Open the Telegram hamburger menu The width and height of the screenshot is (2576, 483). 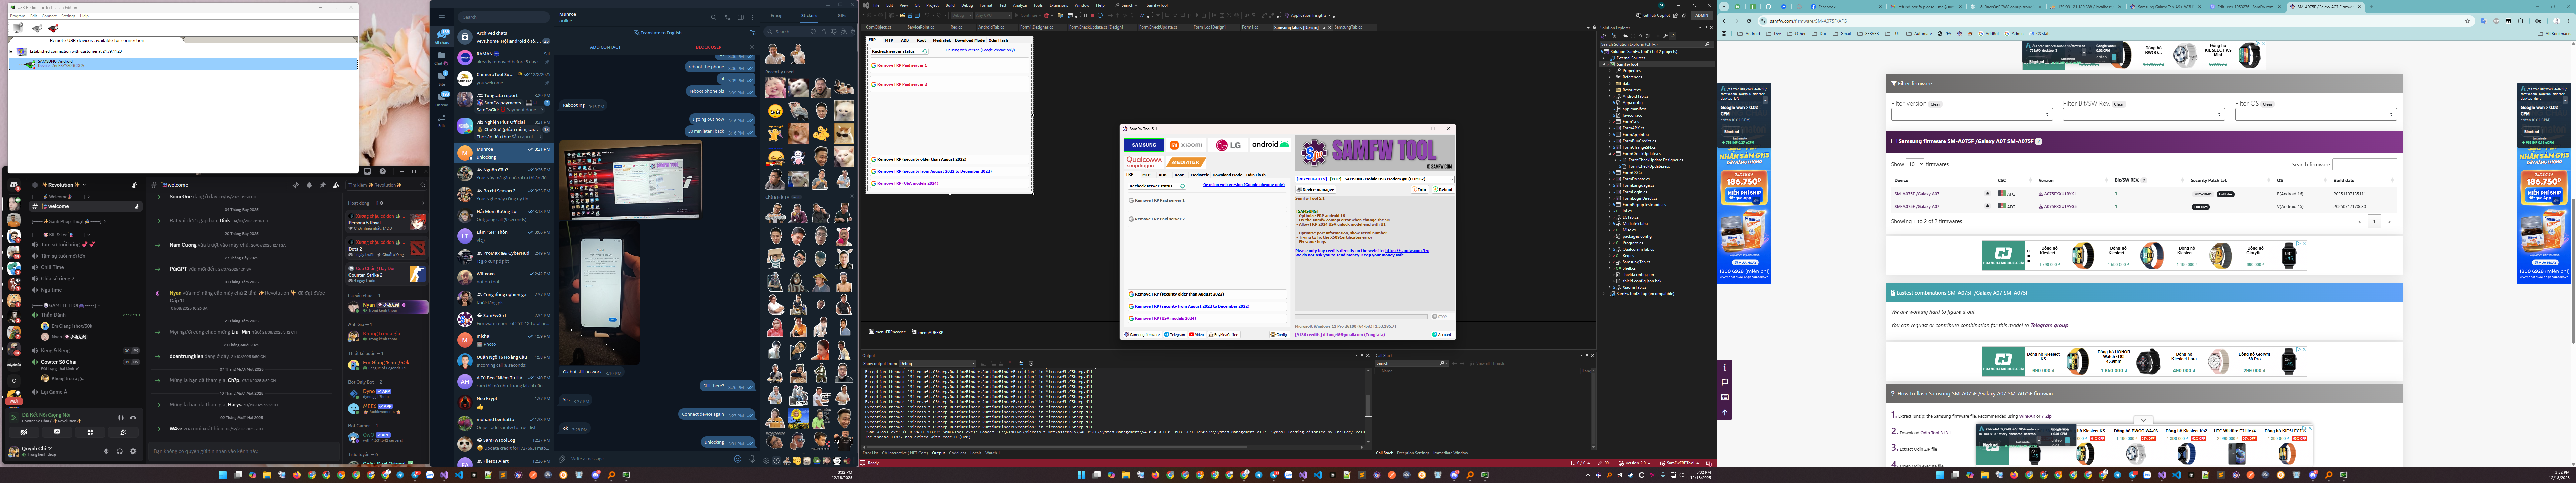(x=442, y=17)
